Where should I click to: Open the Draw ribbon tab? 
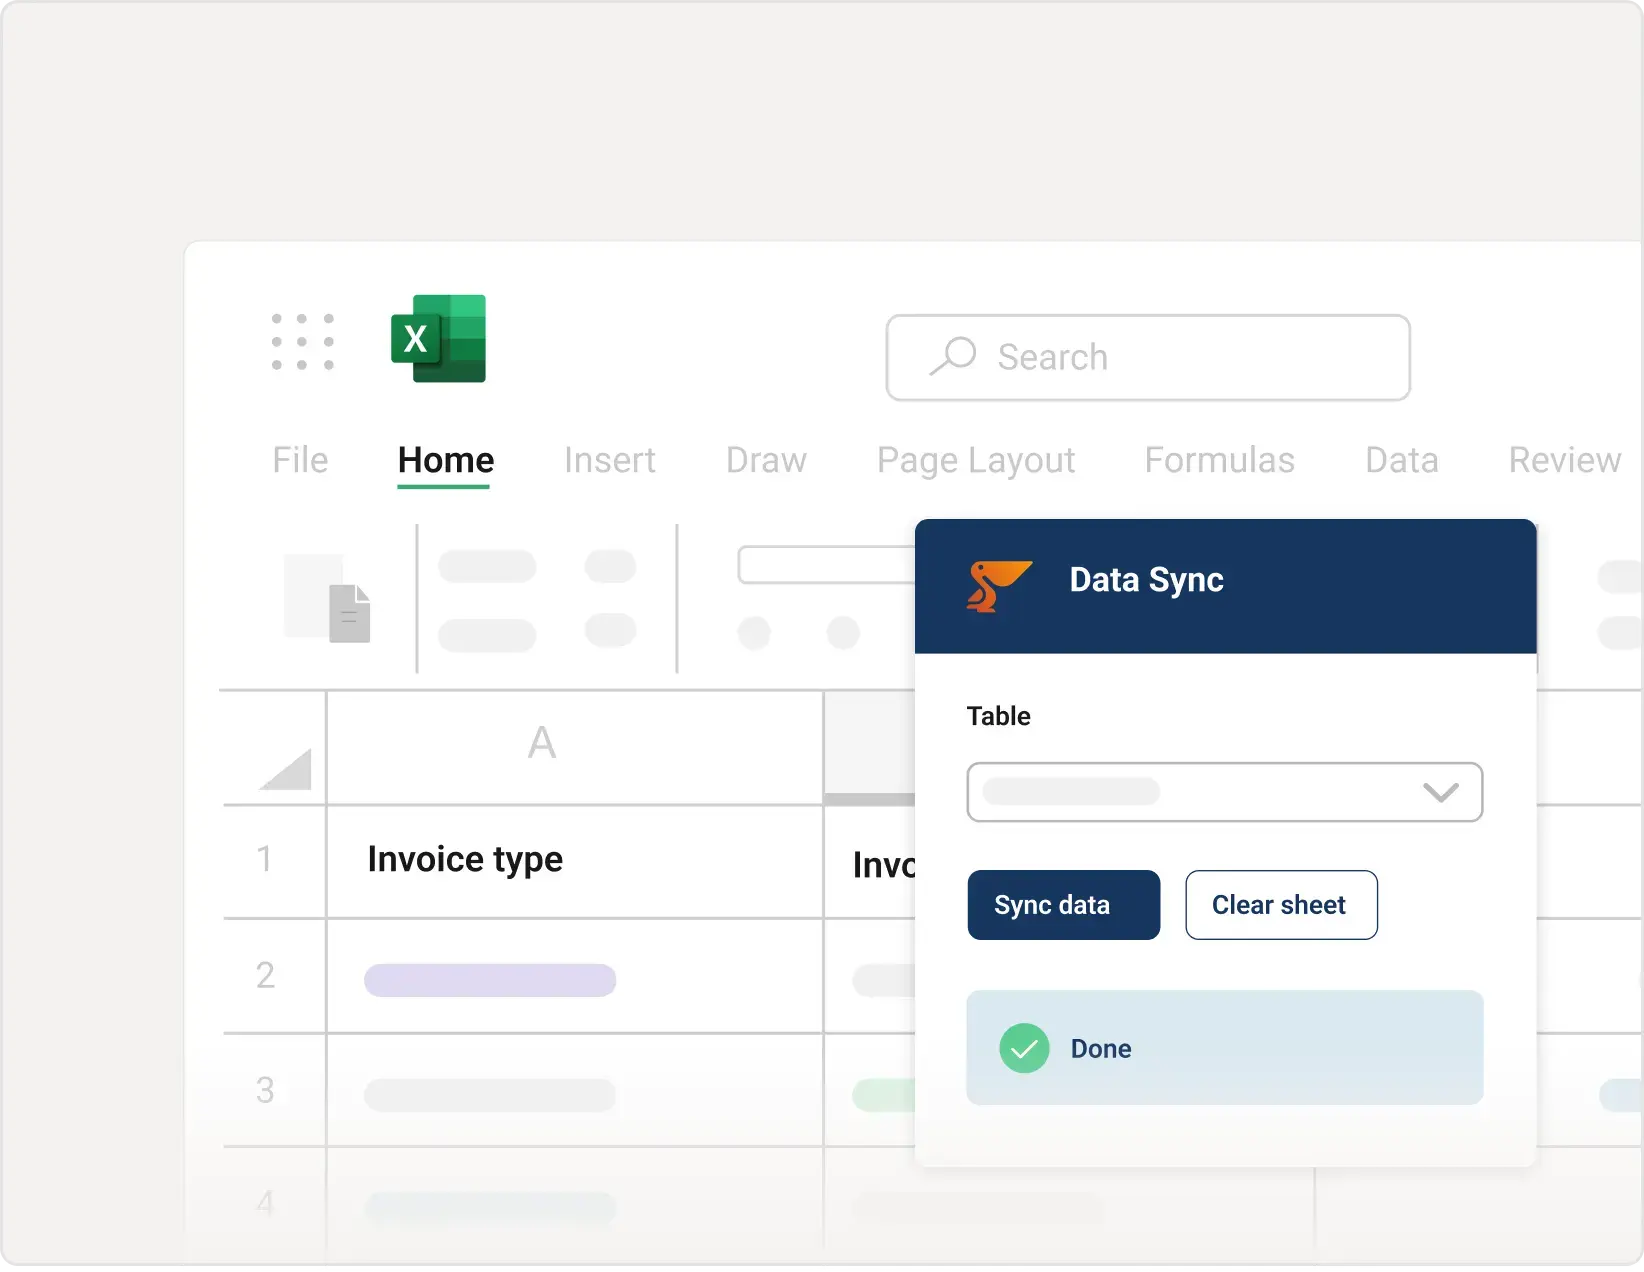coord(766,460)
